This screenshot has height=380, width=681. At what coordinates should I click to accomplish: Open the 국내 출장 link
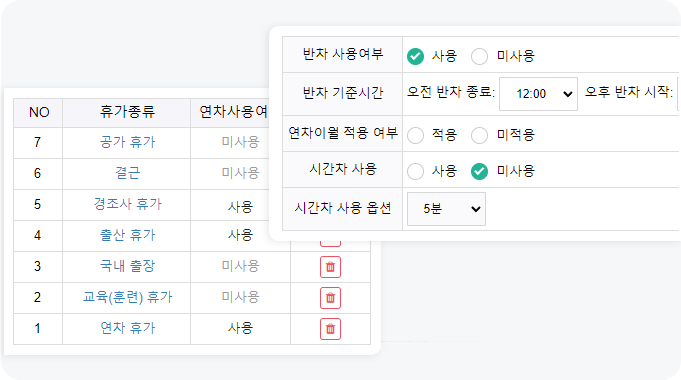coord(127,266)
